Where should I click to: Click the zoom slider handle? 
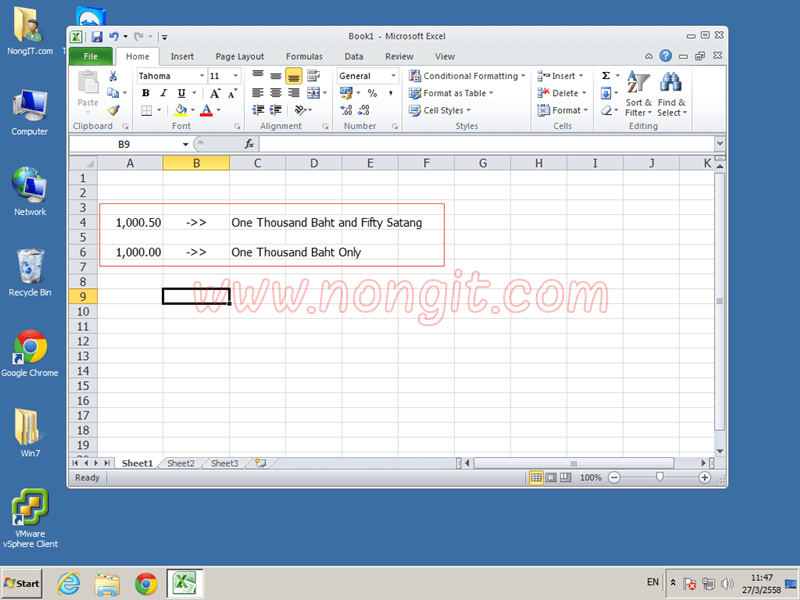660,478
